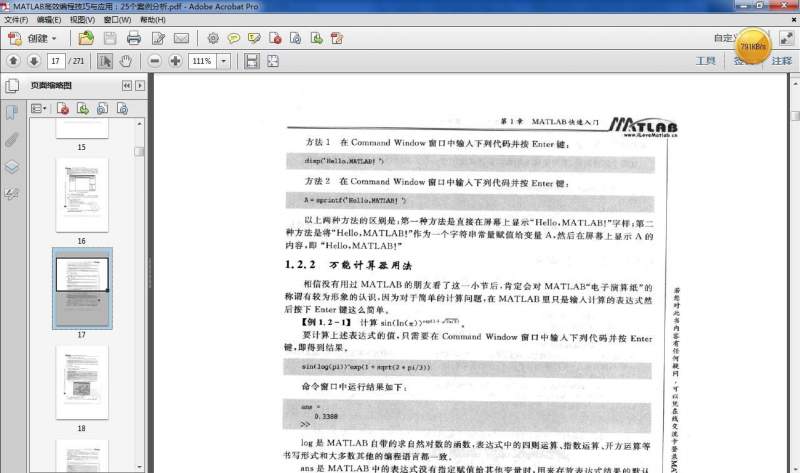Click the zoom out minus button
800x473 pixels.
tap(155, 61)
